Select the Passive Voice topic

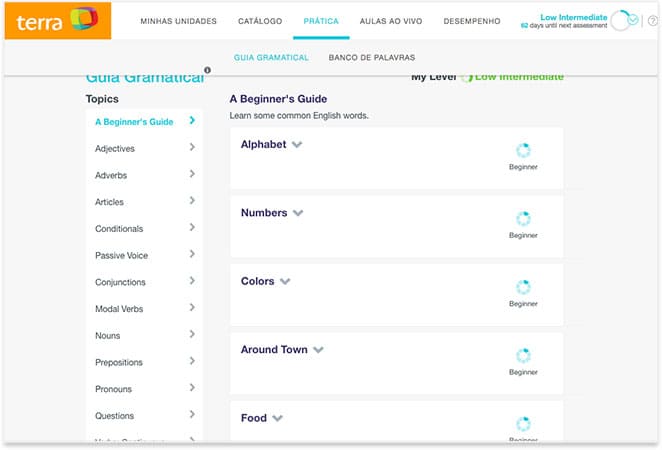point(121,256)
